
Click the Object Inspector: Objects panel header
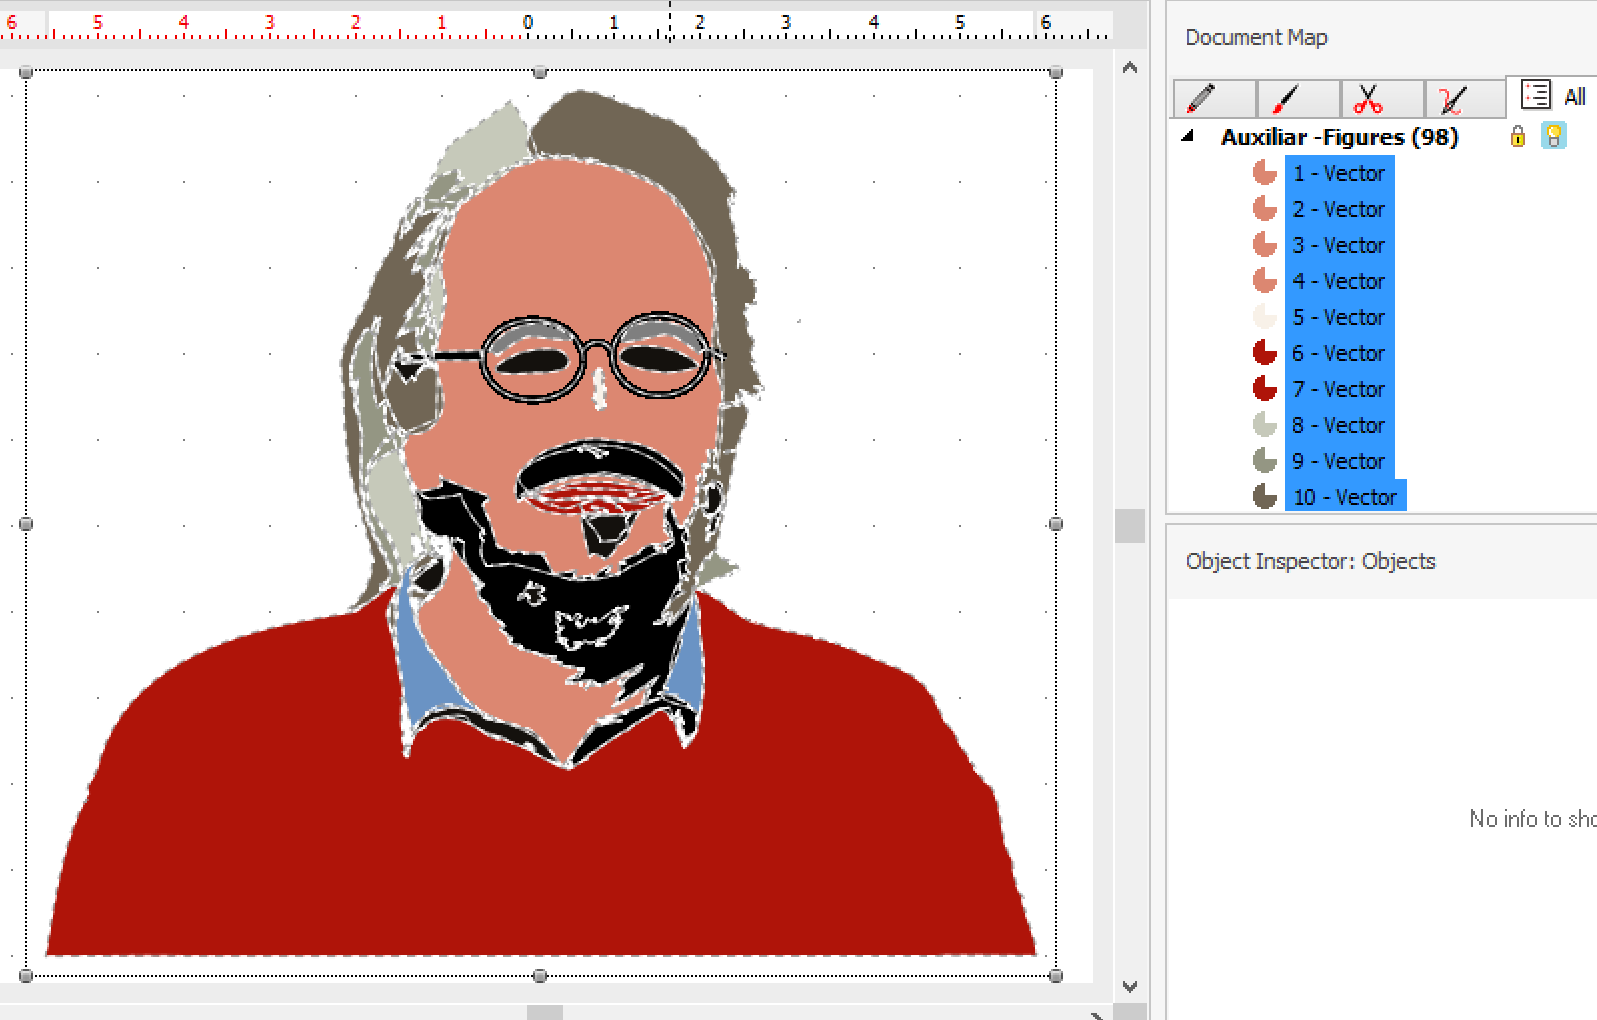tap(1310, 562)
